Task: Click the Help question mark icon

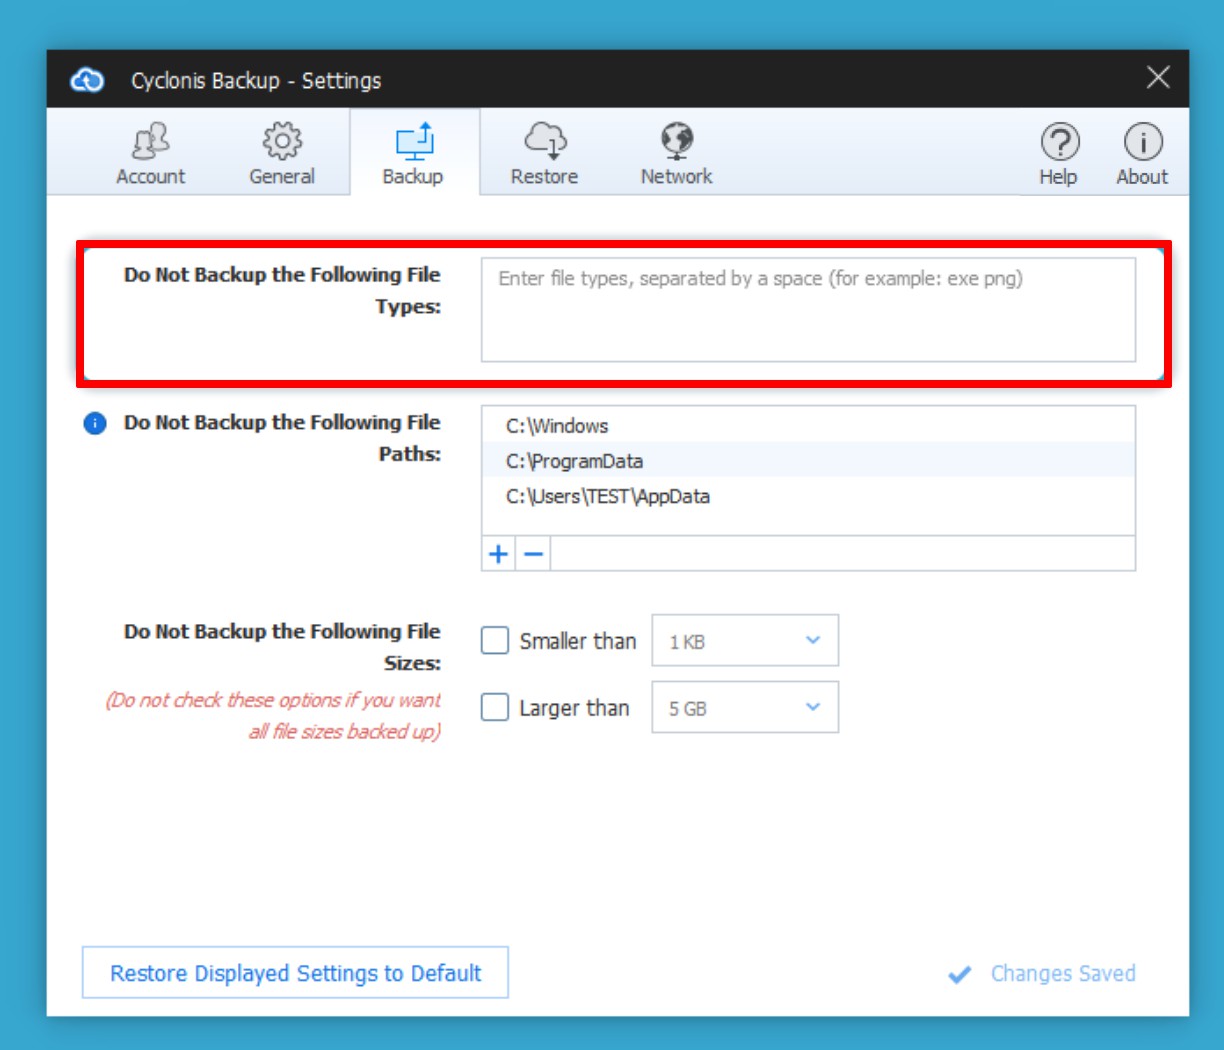Action: pyautogui.click(x=1059, y=142)
